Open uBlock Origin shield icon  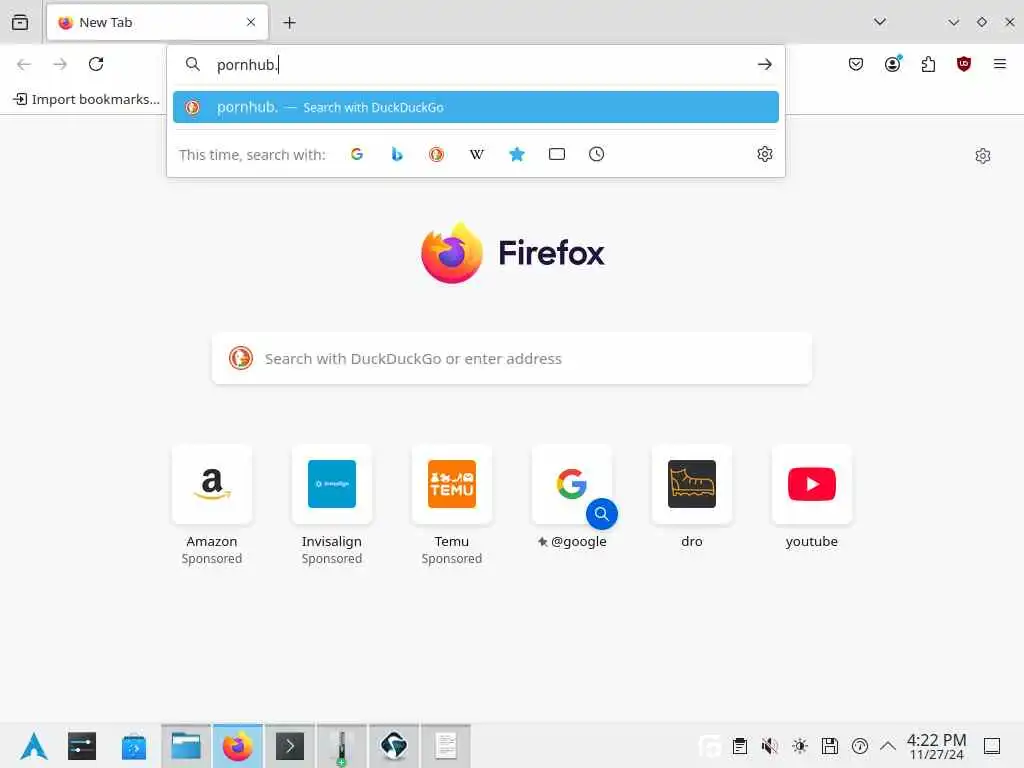[964, 64]
